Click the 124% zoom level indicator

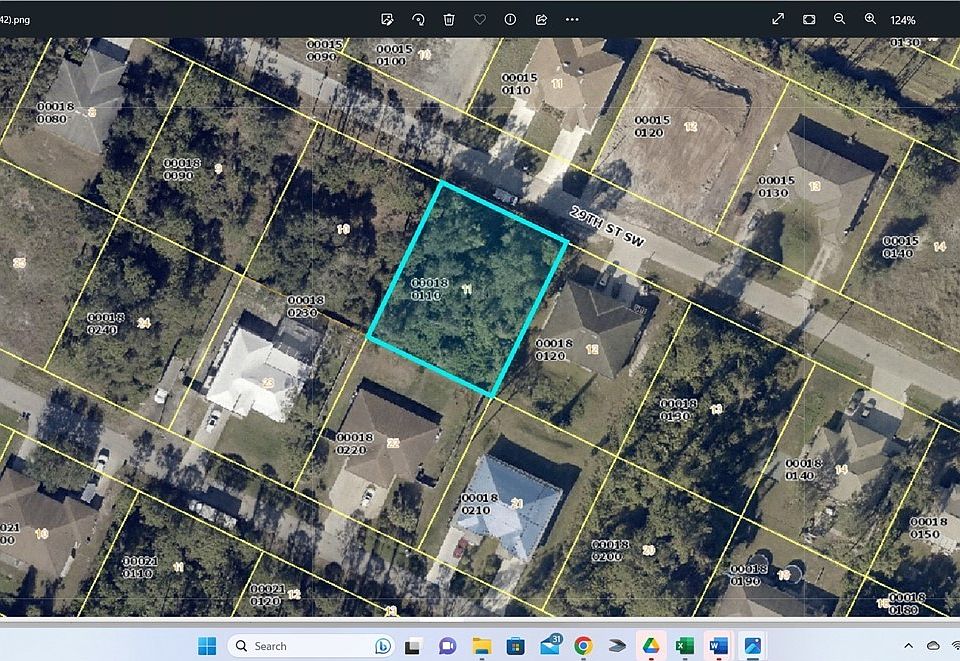click(903, 20)
